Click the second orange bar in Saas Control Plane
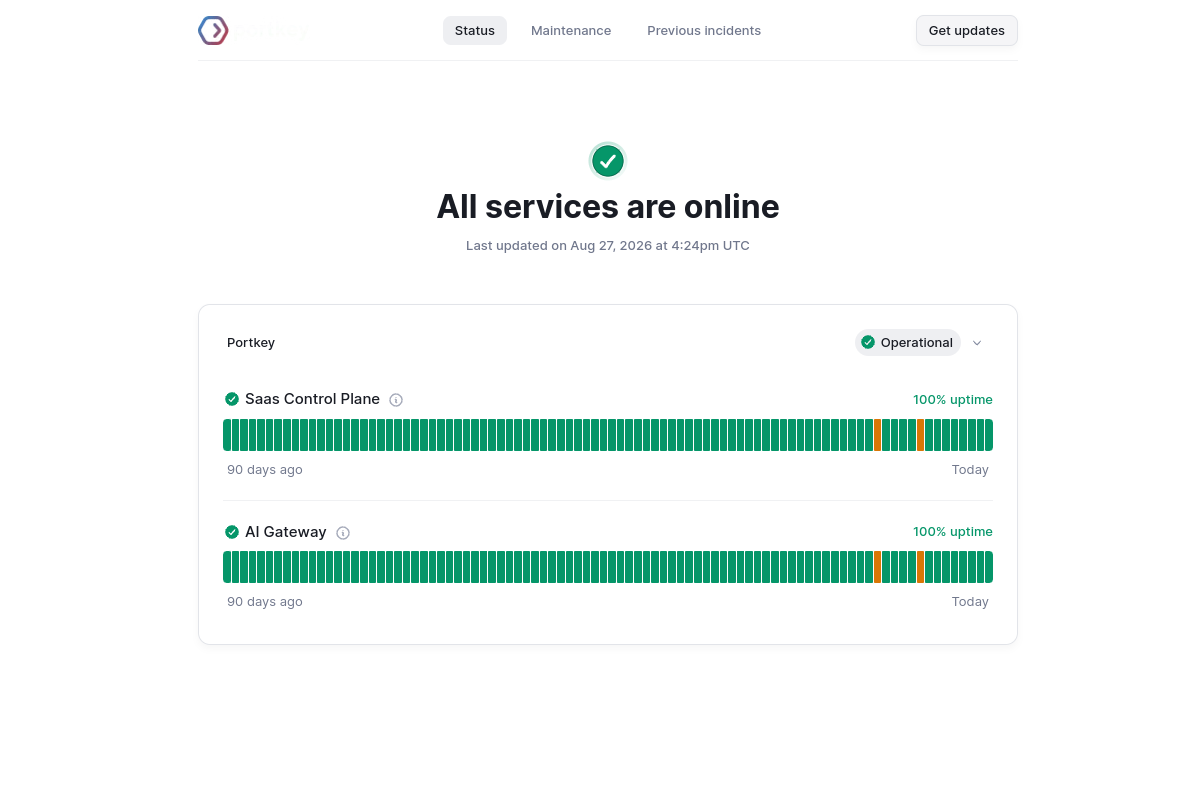The image size is (1200, 800). [x=920, y=435]
